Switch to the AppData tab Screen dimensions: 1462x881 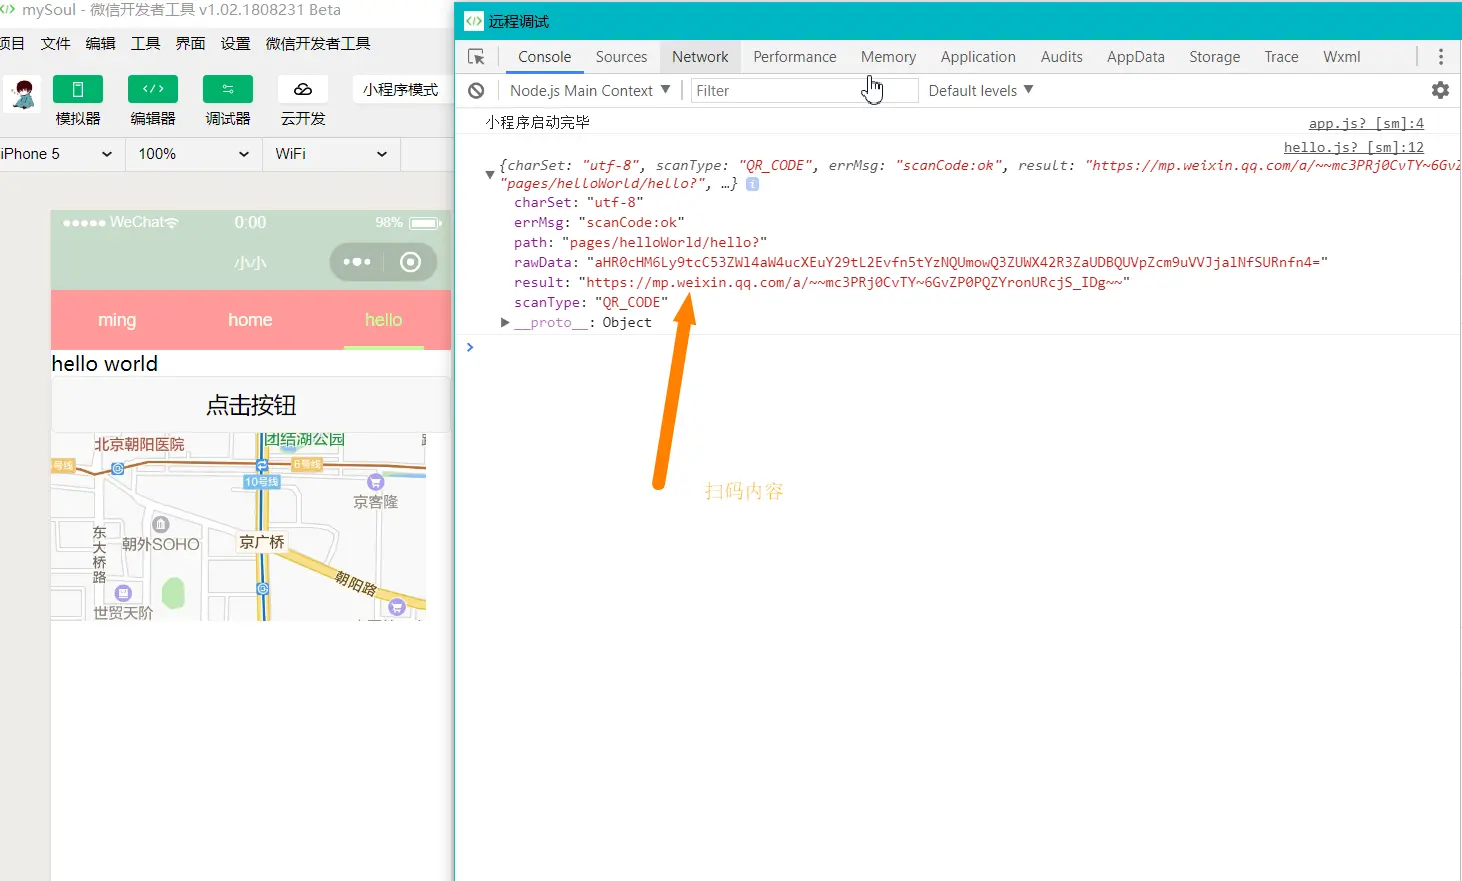(x=1135, y=57)
